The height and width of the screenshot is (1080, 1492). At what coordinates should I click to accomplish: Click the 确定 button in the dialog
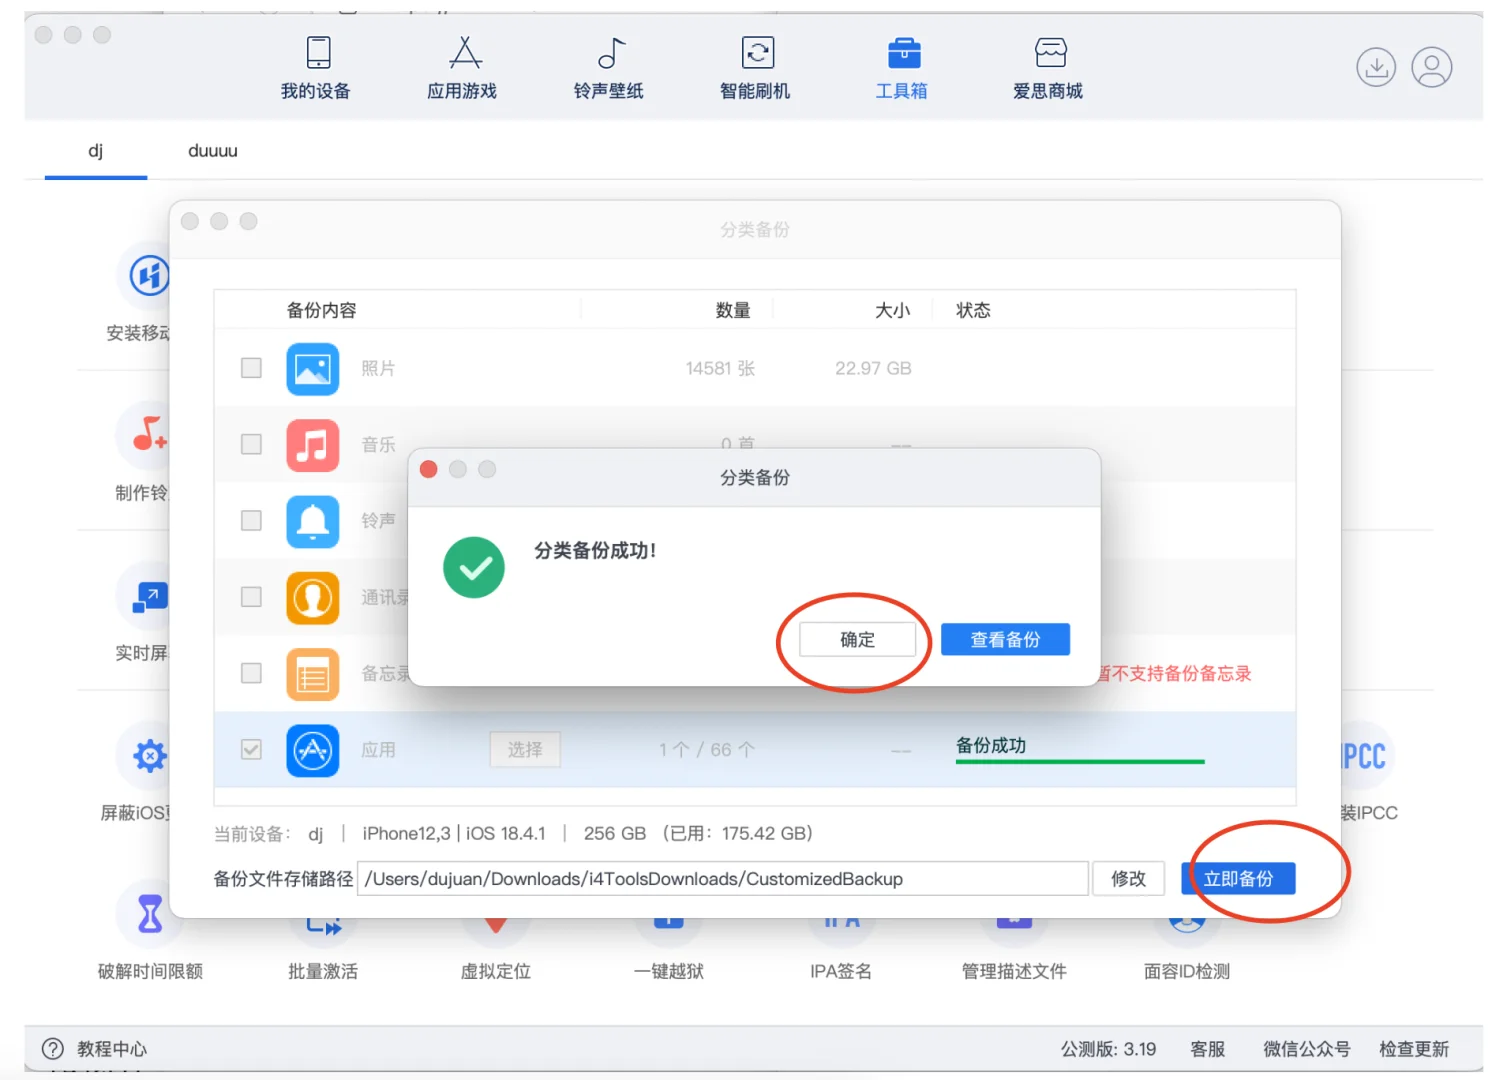(857, 640)
